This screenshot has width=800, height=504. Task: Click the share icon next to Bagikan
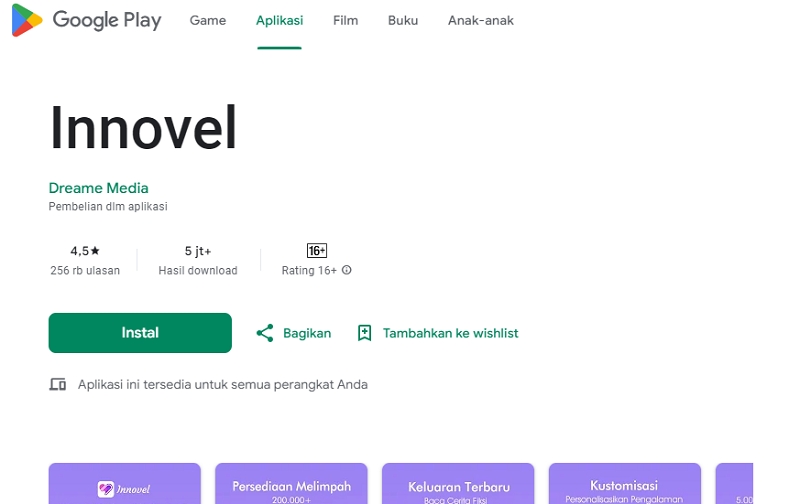point(265,333)
